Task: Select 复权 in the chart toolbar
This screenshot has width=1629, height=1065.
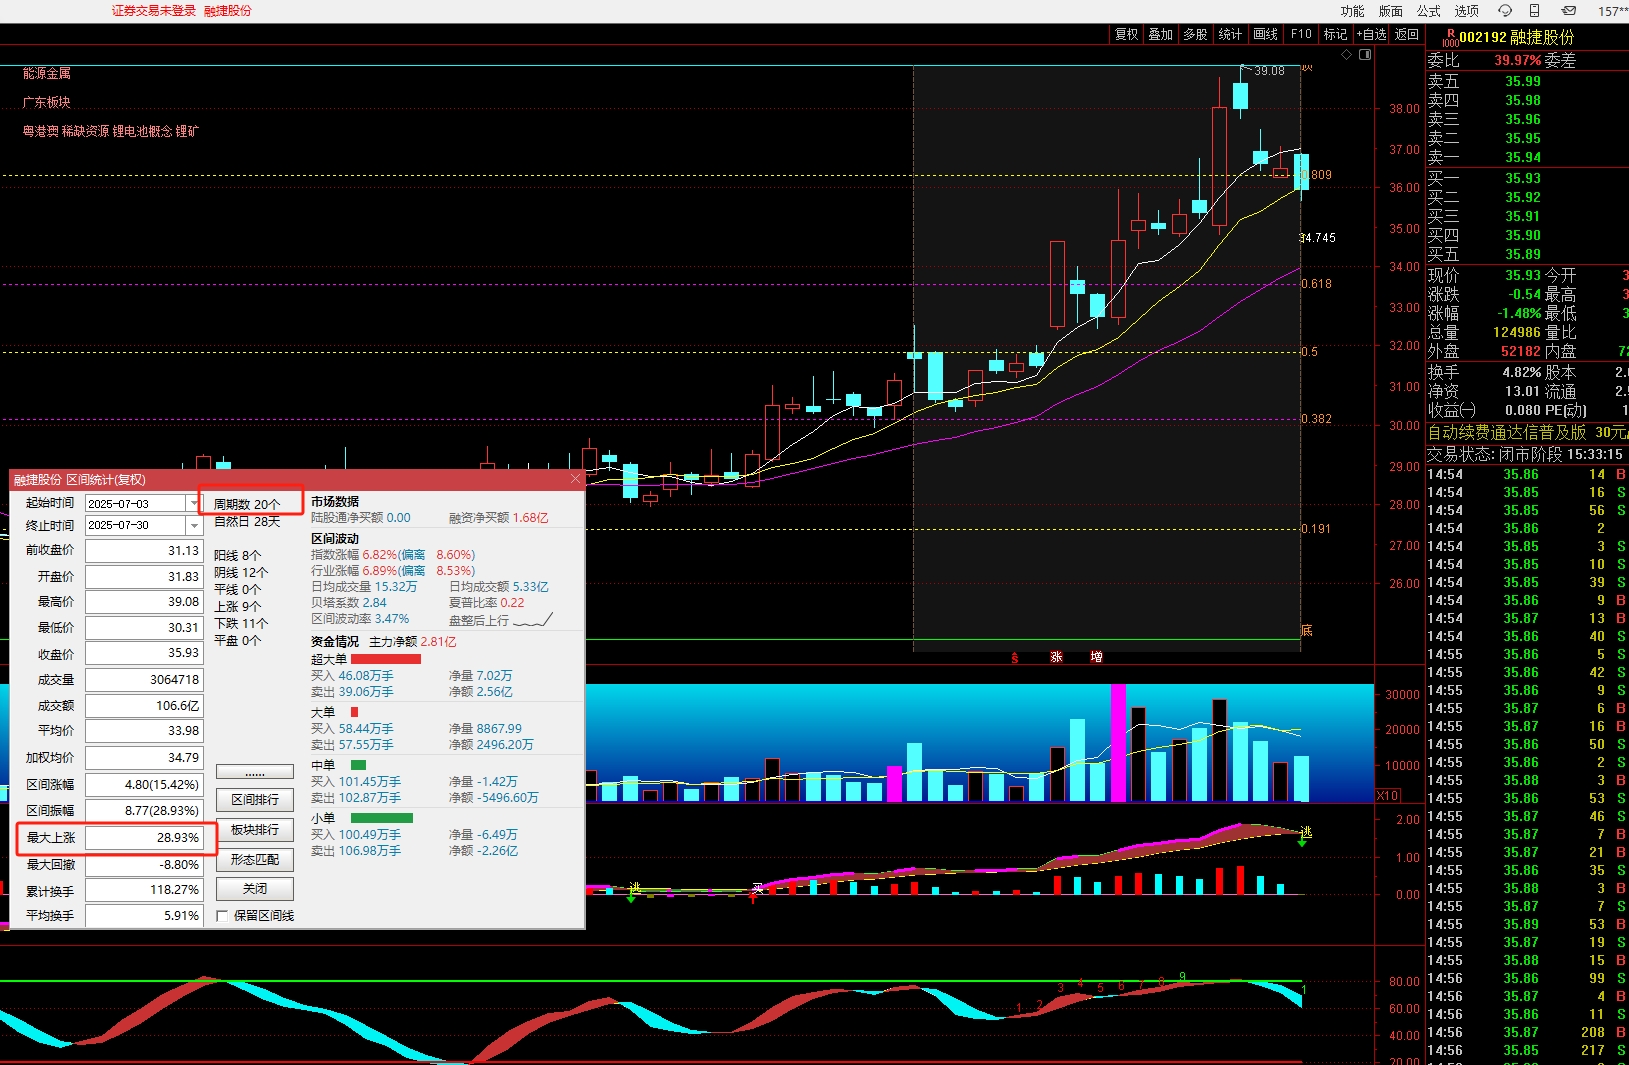Action: [1126, 34]
